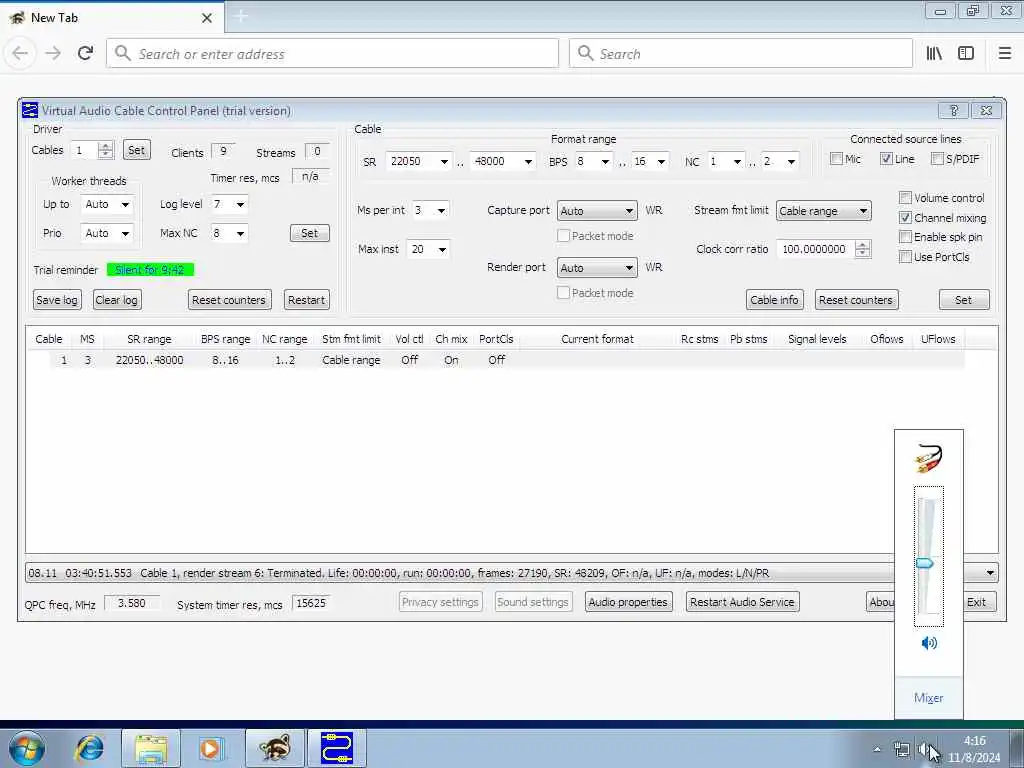Click the audio cable device icon in volume popup
The image size is (1024, 768).
[928, 458]
